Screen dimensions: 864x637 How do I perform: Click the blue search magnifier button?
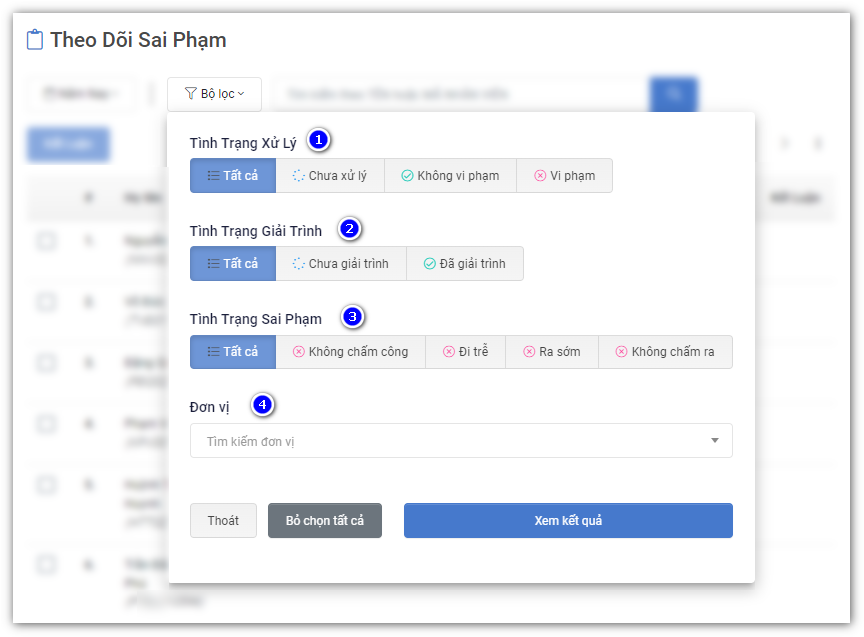click(x=673, y=94)
